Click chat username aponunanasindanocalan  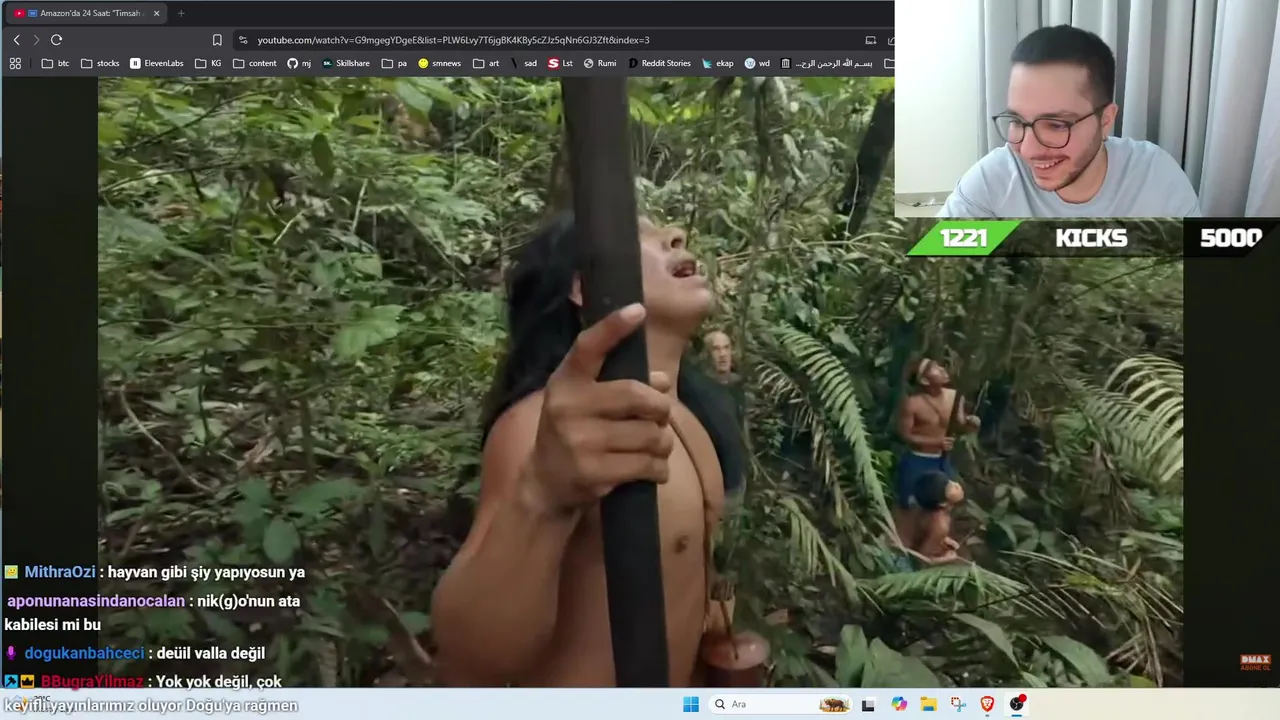tap(96, 601)
